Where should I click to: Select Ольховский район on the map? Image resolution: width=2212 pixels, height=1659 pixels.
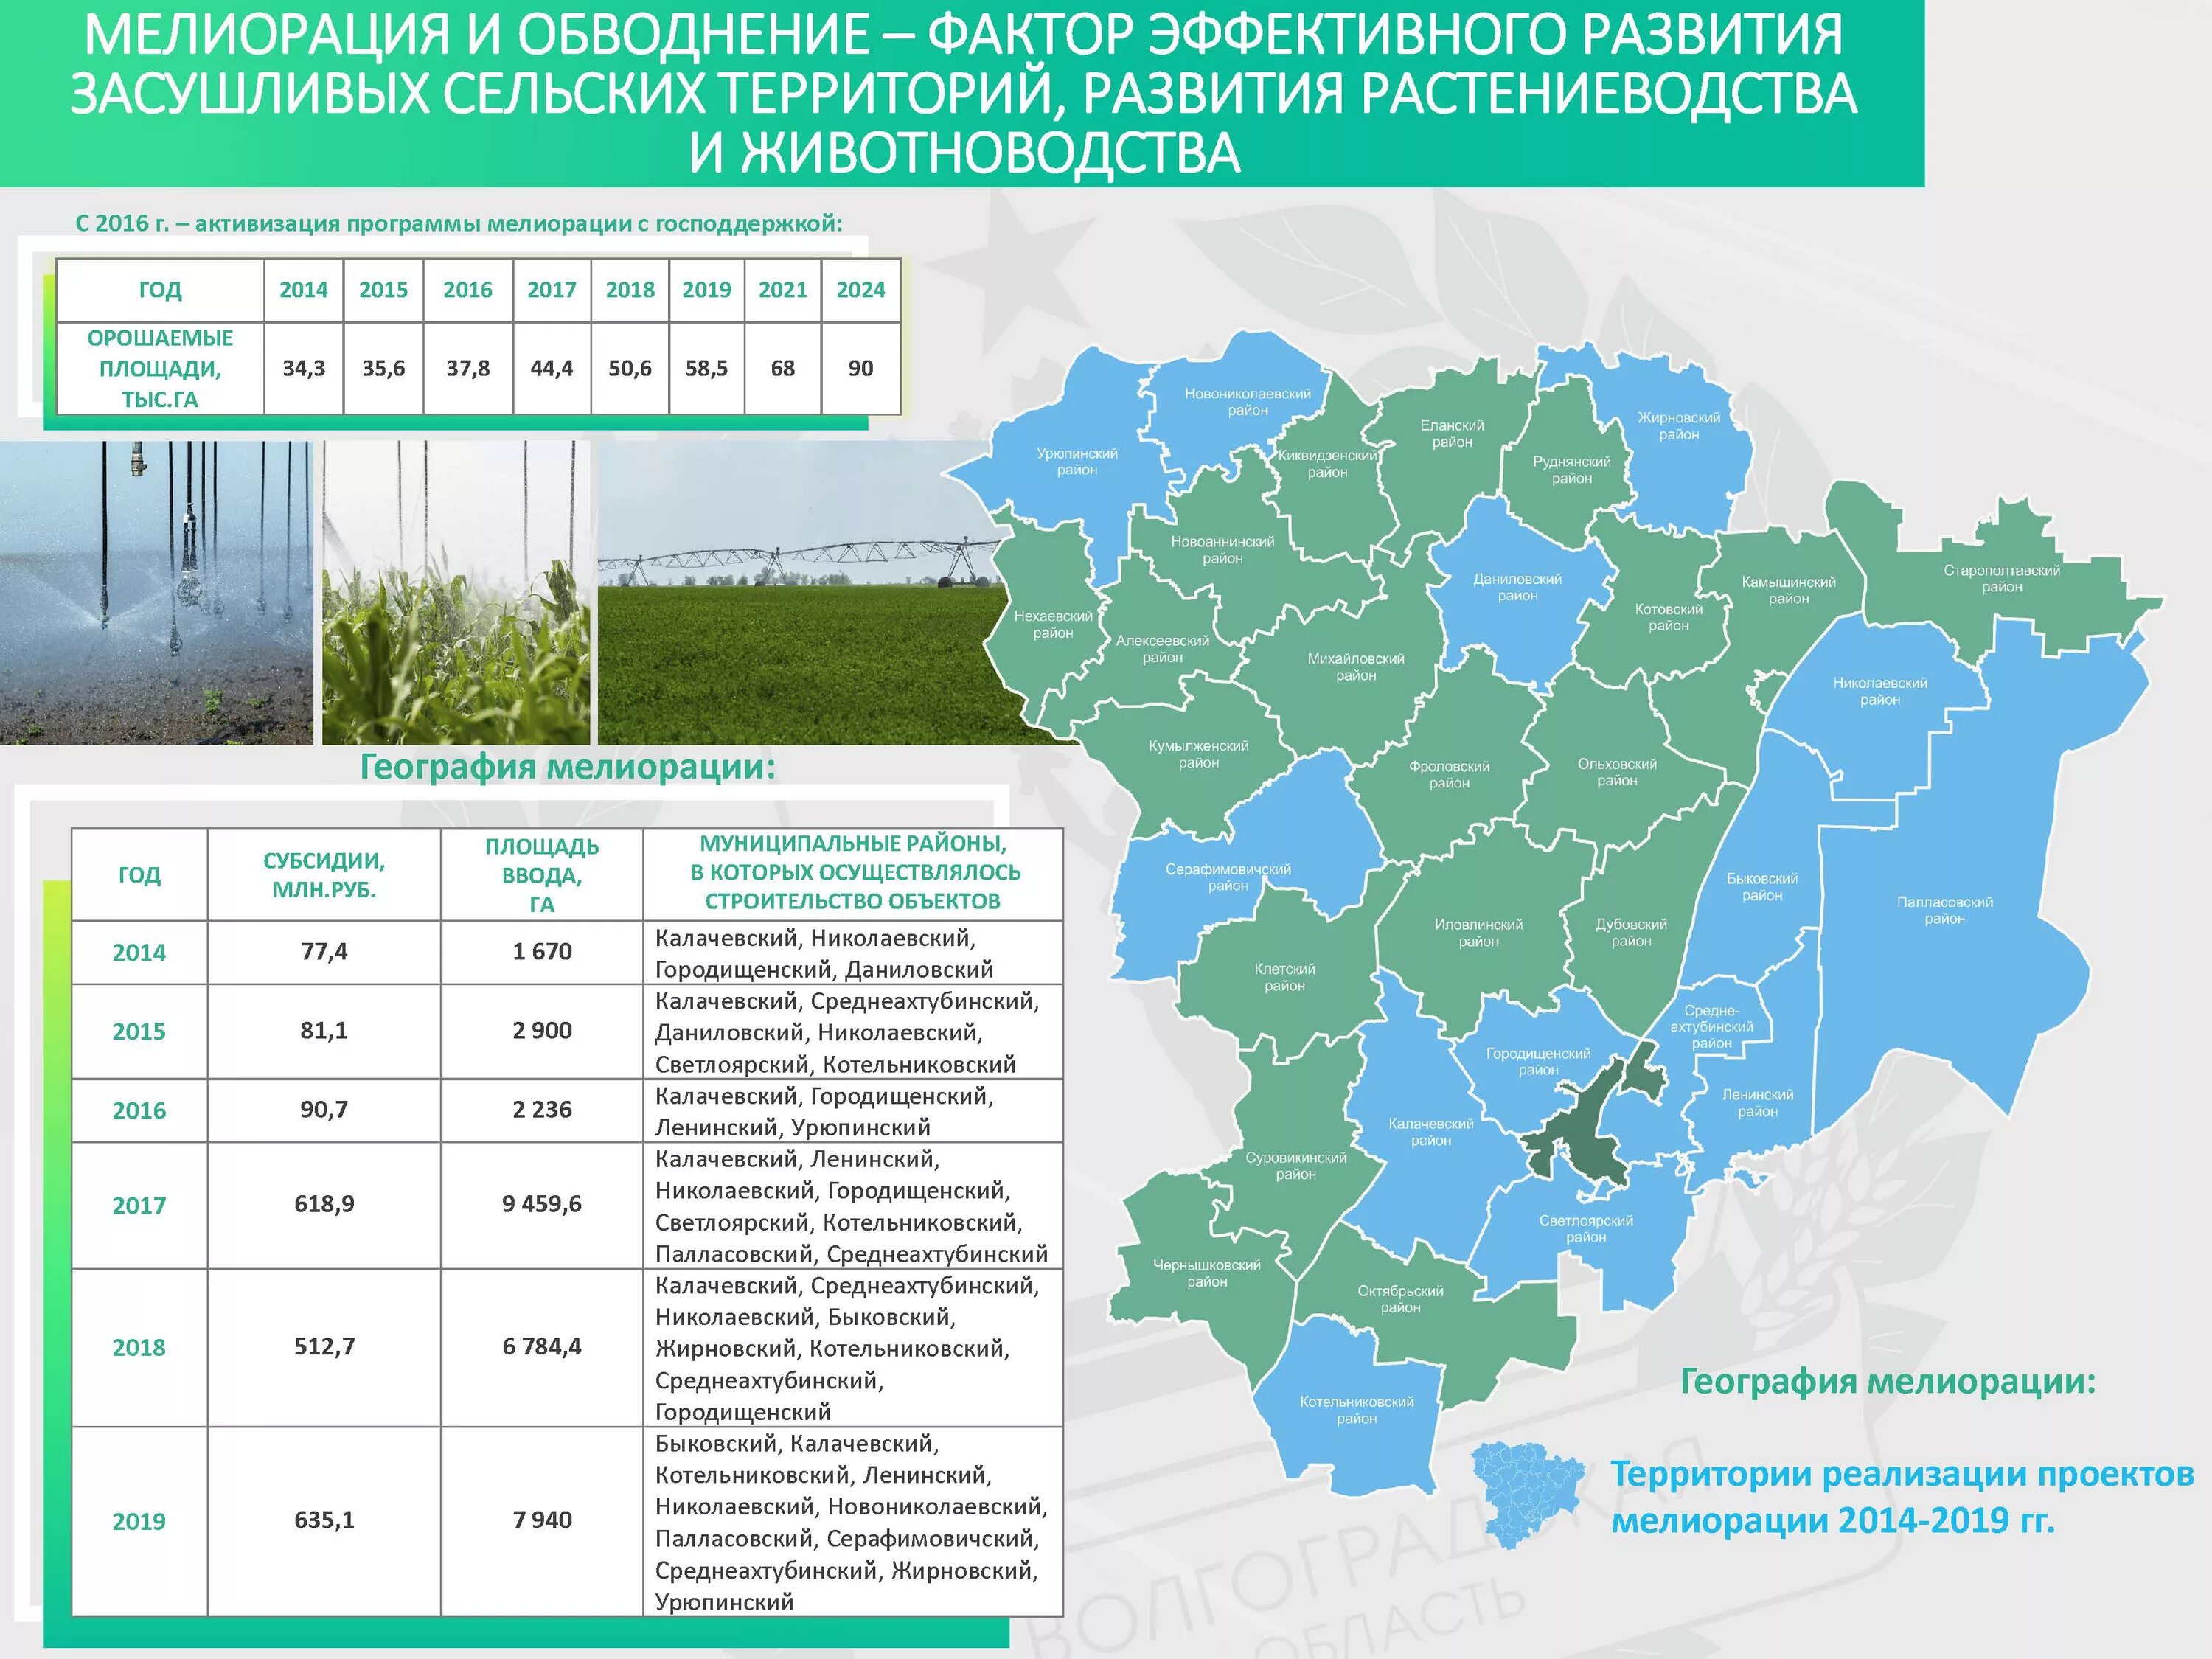coord(1617,771)
